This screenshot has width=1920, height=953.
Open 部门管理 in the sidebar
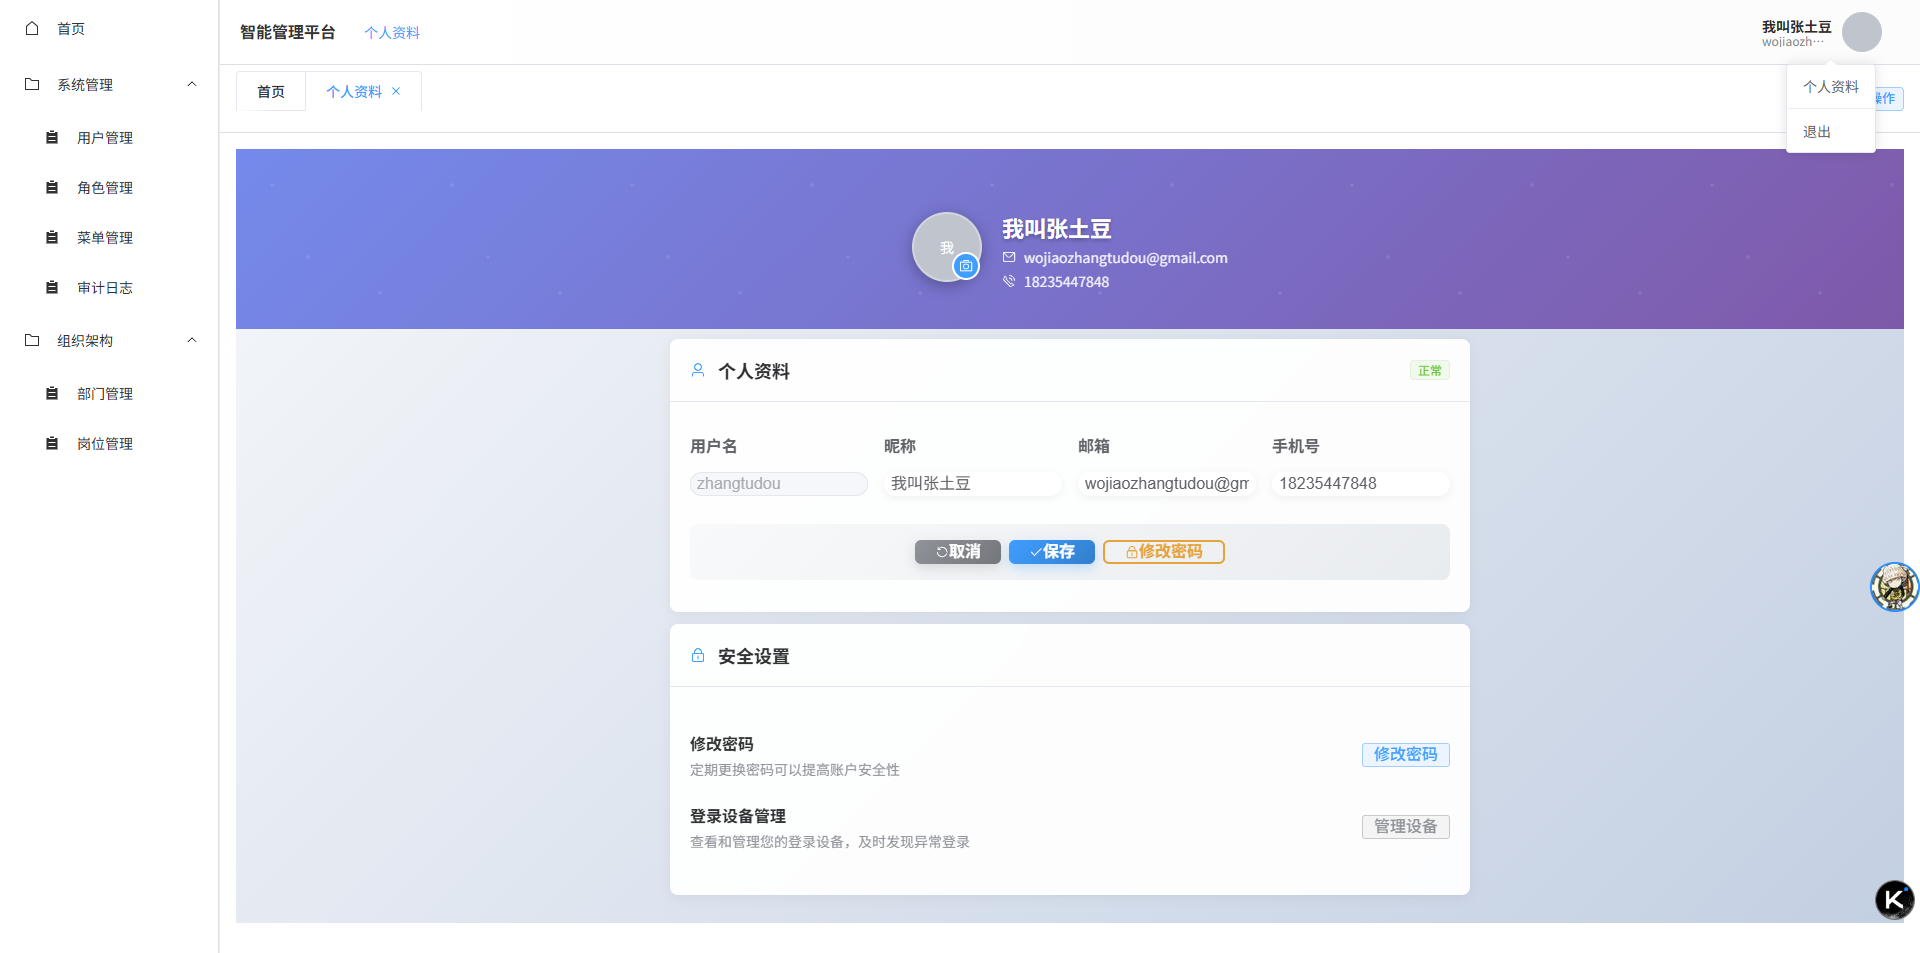pyautogui.click(x=105, y=393)
